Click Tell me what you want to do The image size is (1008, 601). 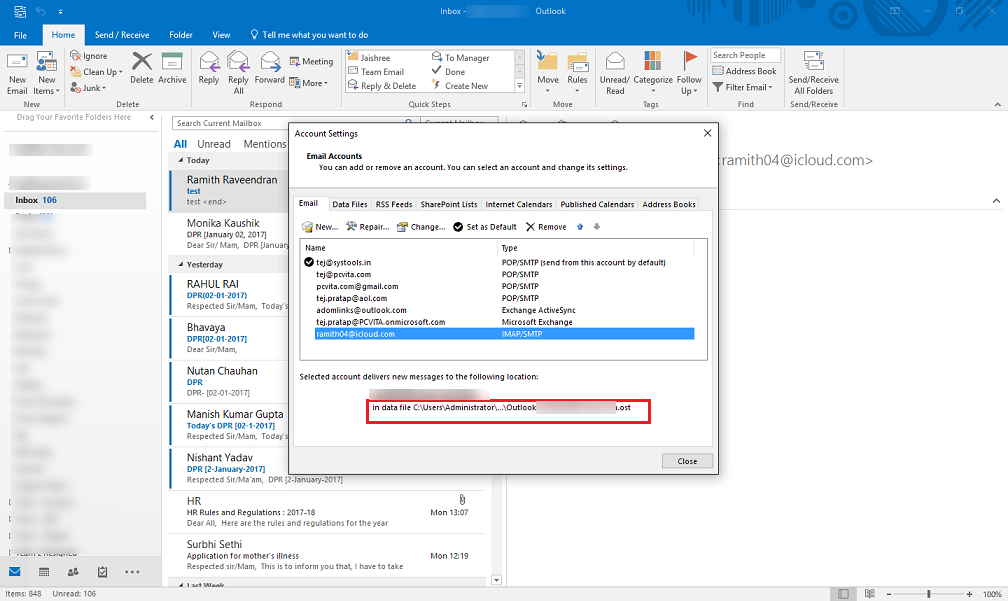pyautogui.click(x=309, y=35)
